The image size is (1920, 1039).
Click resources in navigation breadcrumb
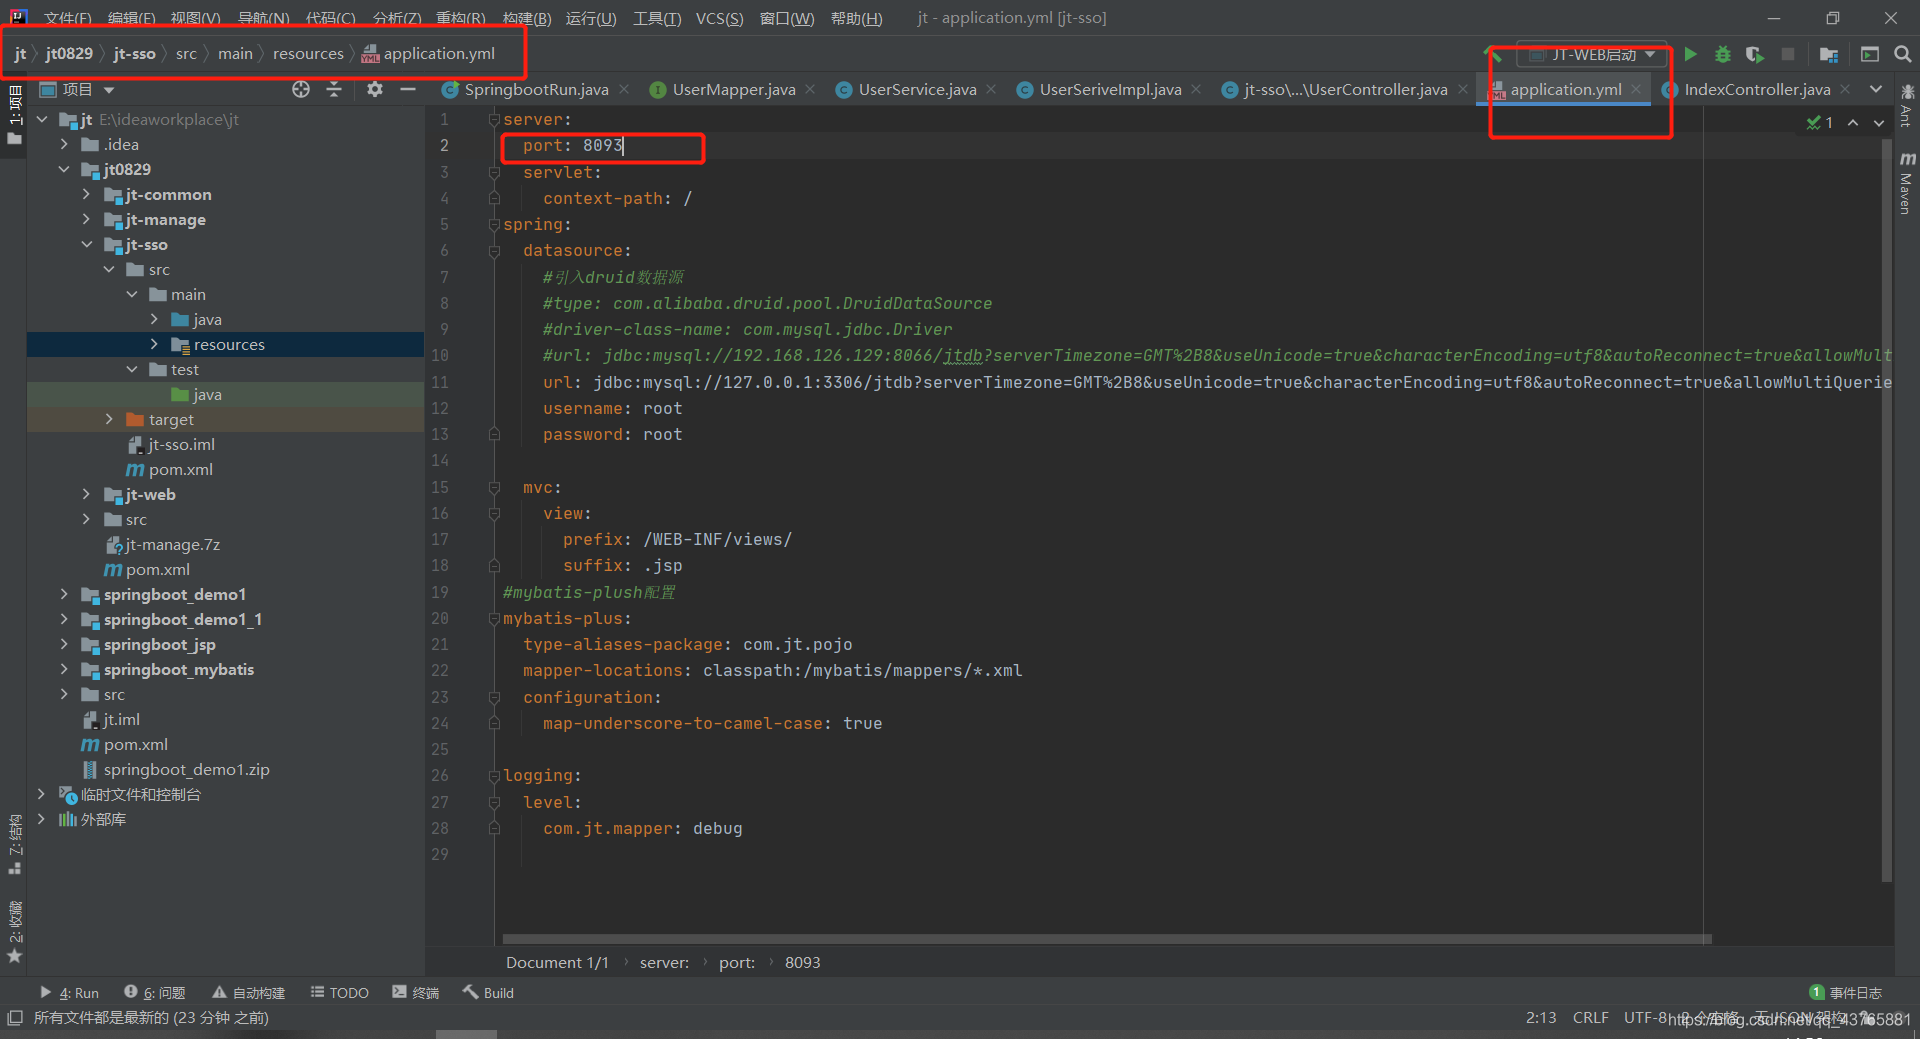(308, 54)
